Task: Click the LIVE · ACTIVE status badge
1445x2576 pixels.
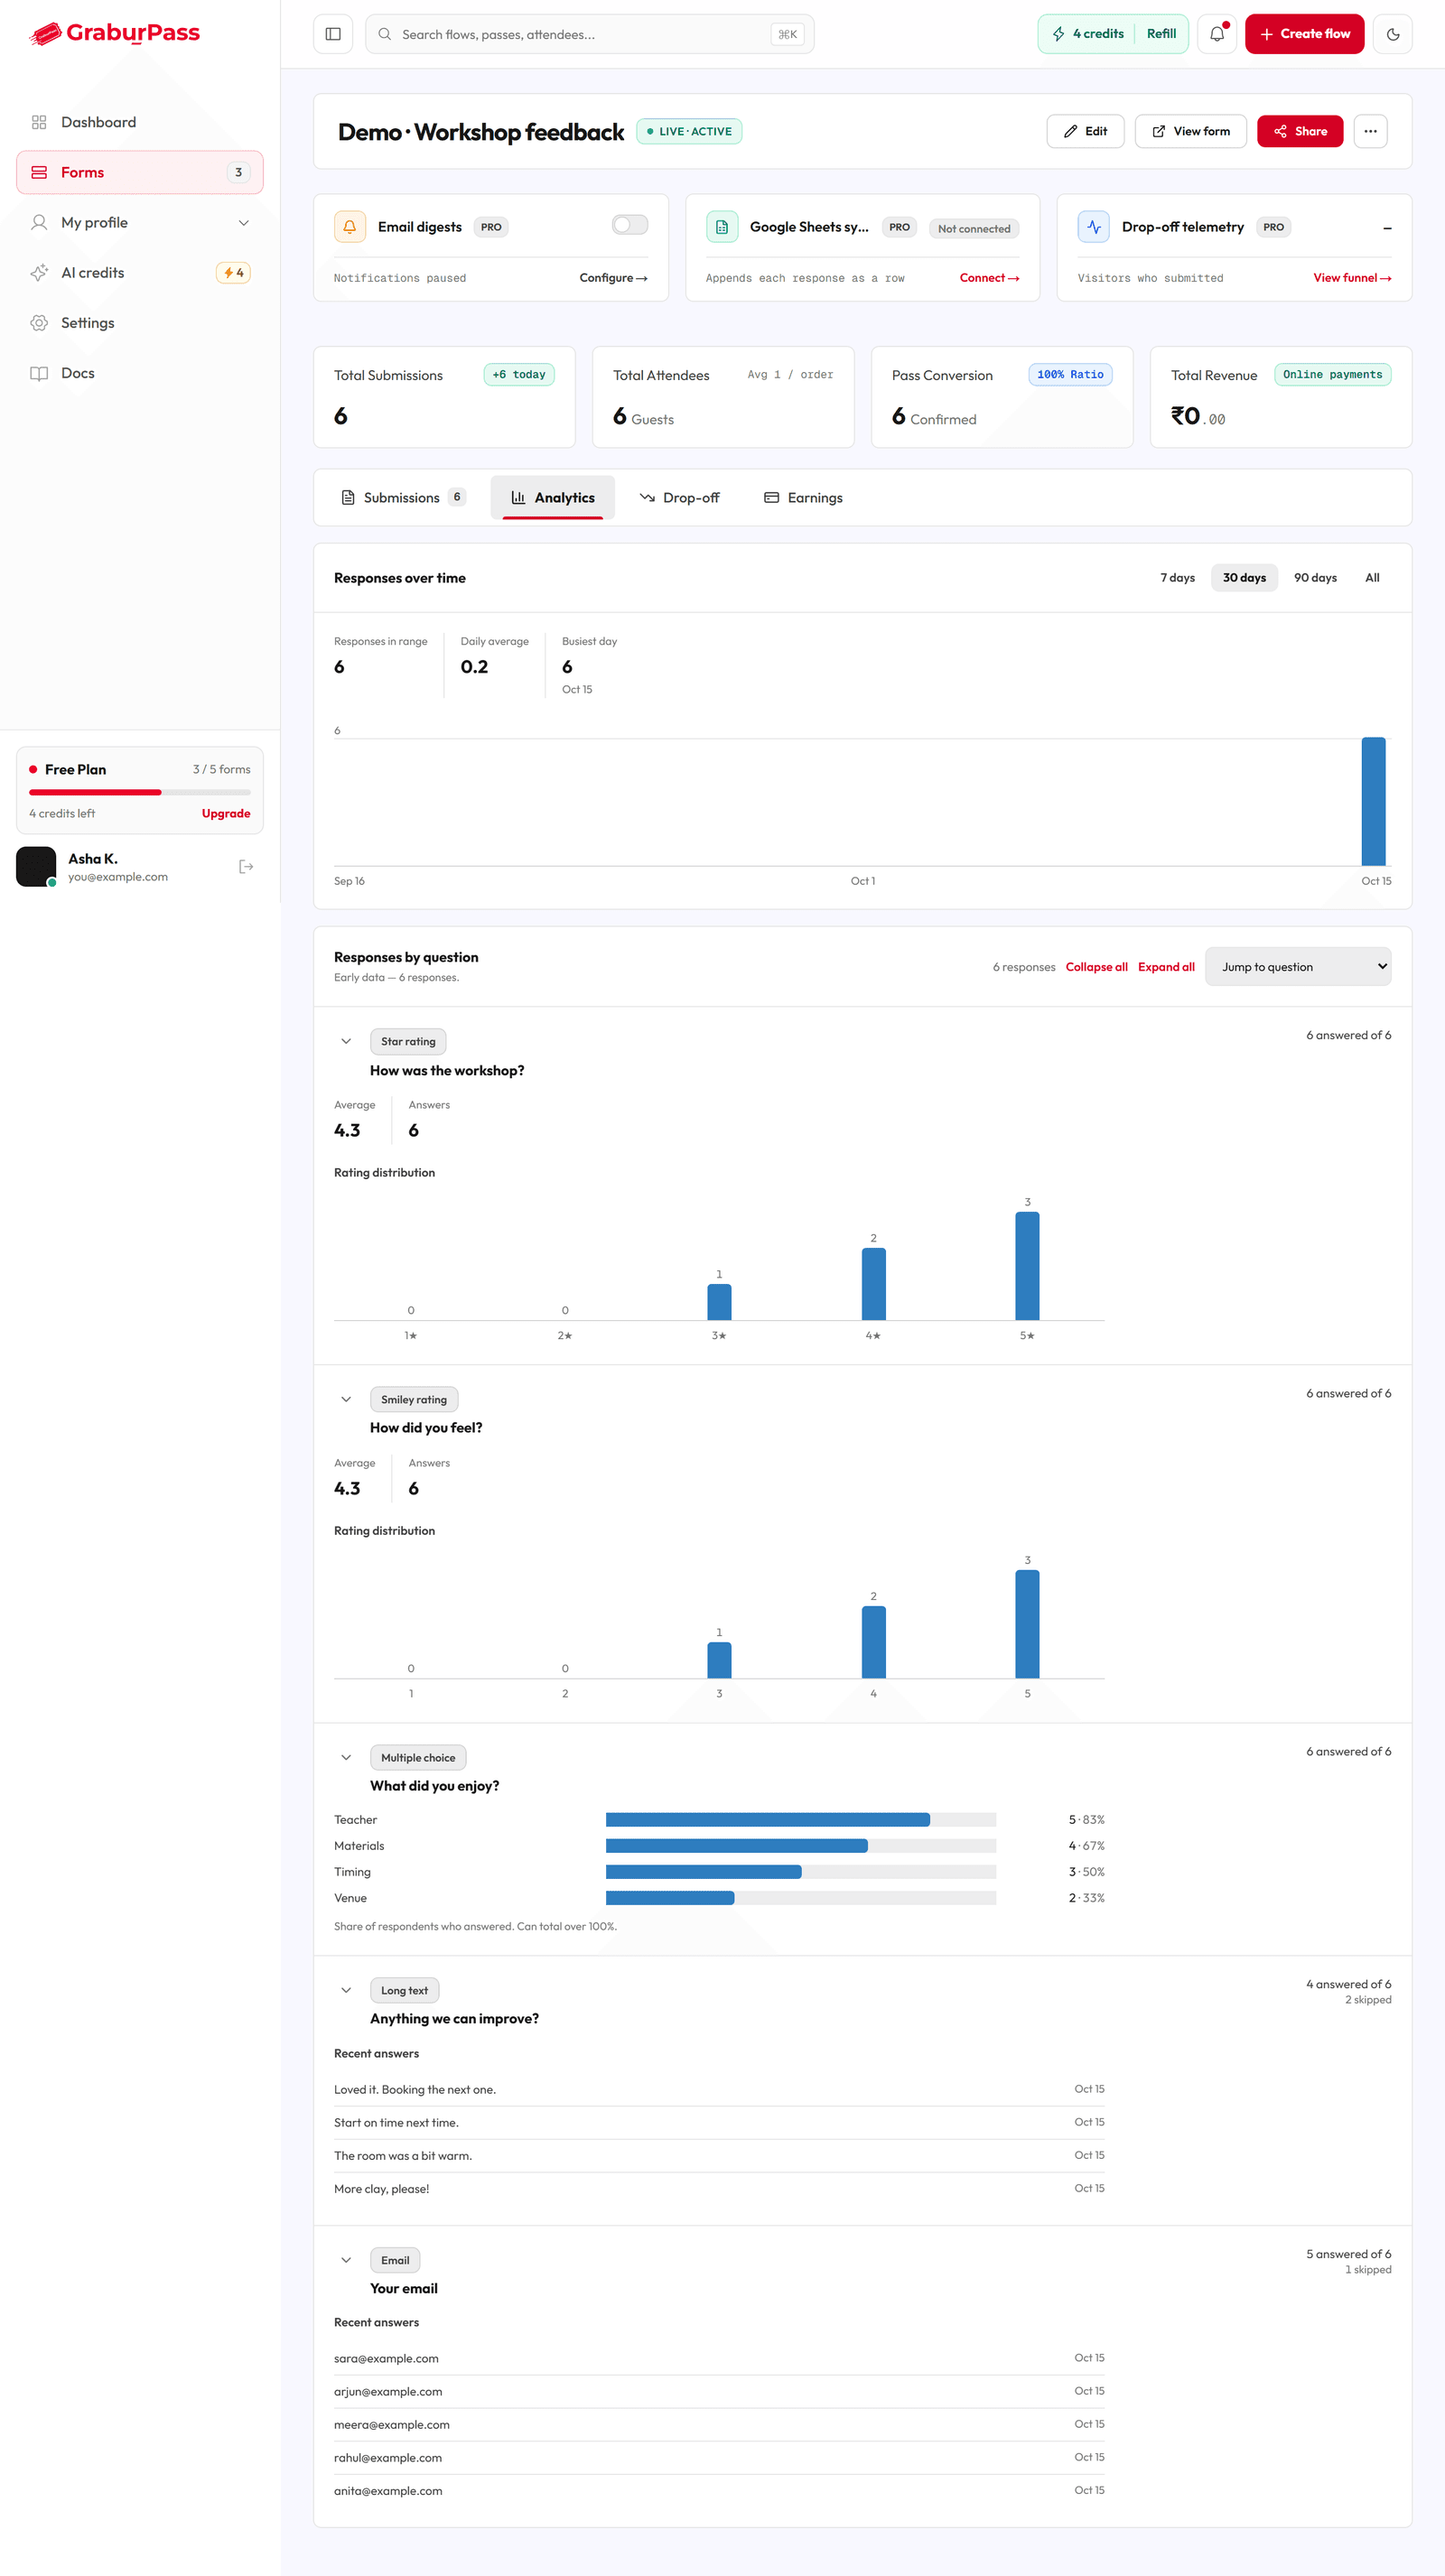Action: (689, 131)
